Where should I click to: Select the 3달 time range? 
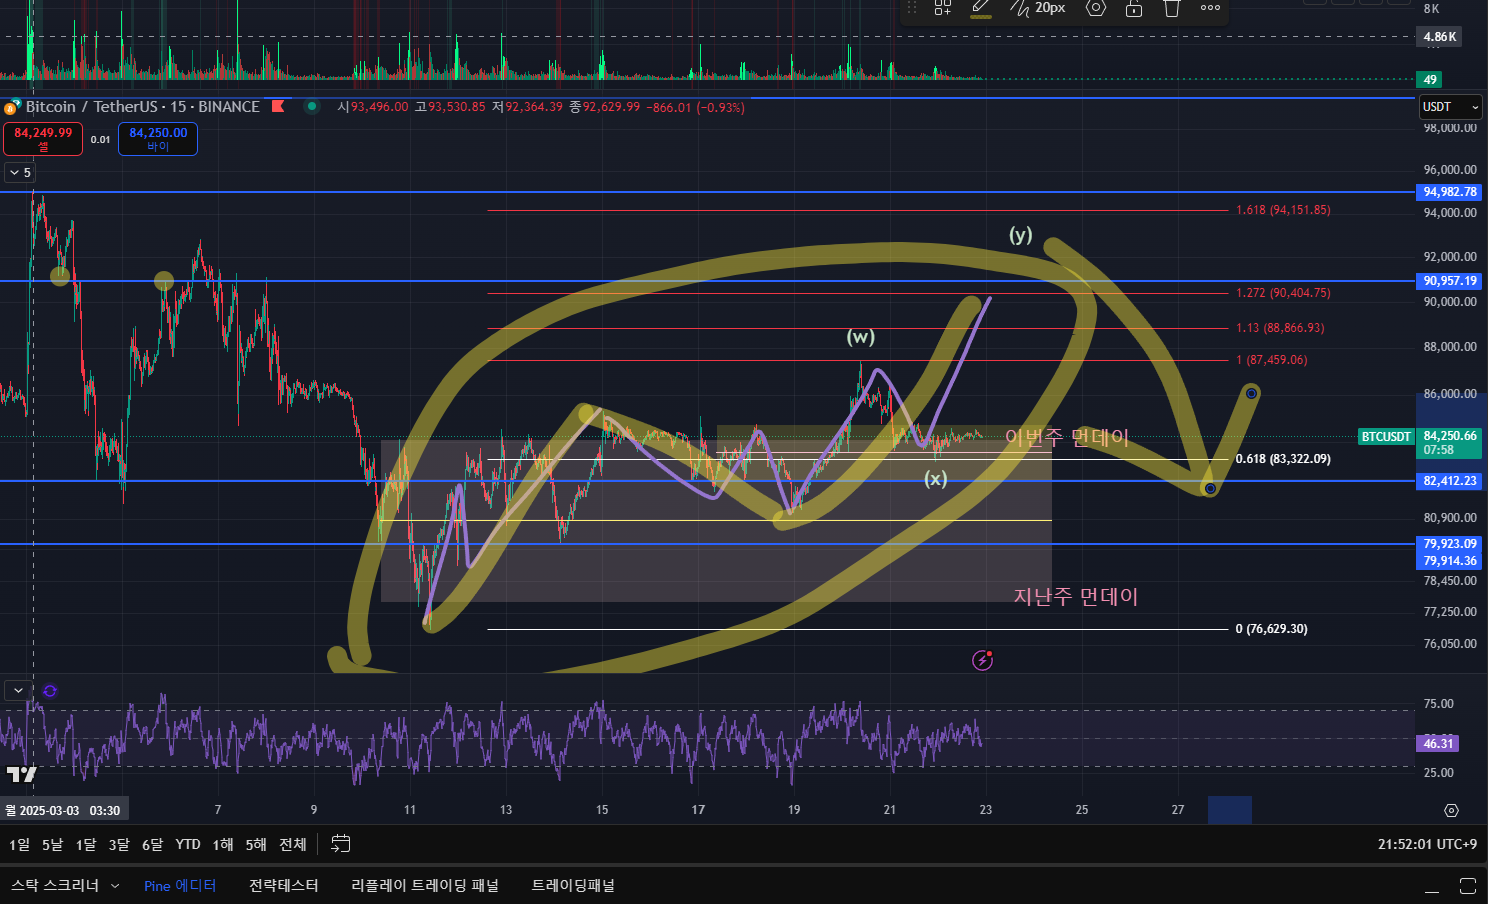[x=119, y=845]
